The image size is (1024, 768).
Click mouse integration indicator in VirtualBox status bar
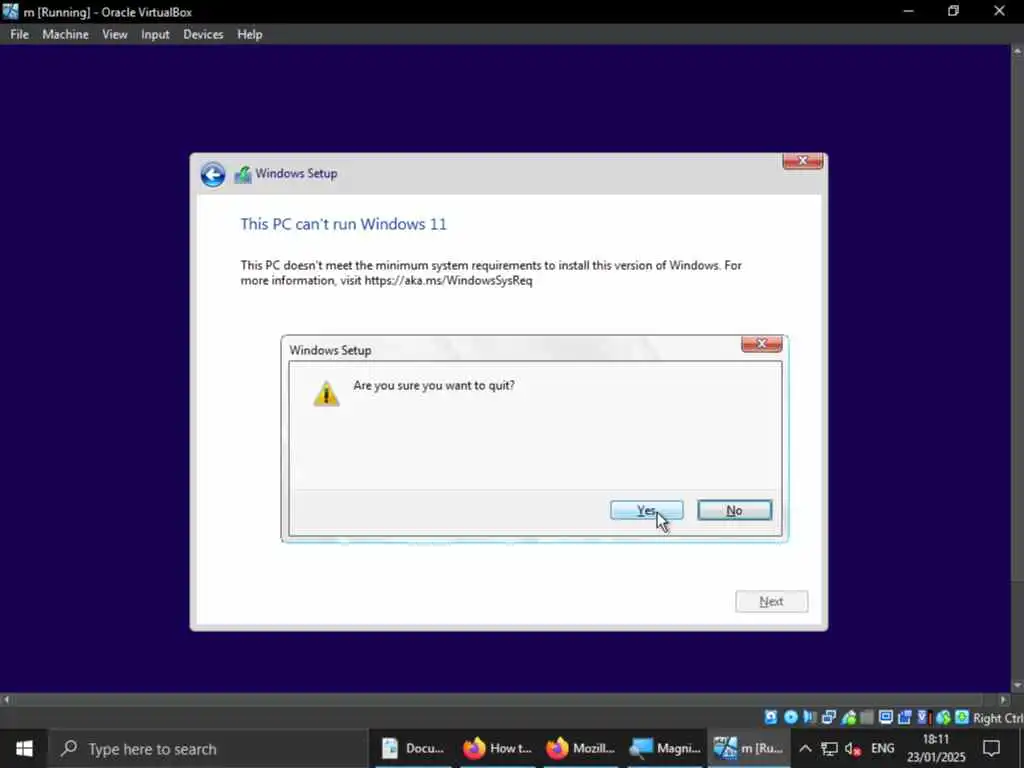click(943, 717)
